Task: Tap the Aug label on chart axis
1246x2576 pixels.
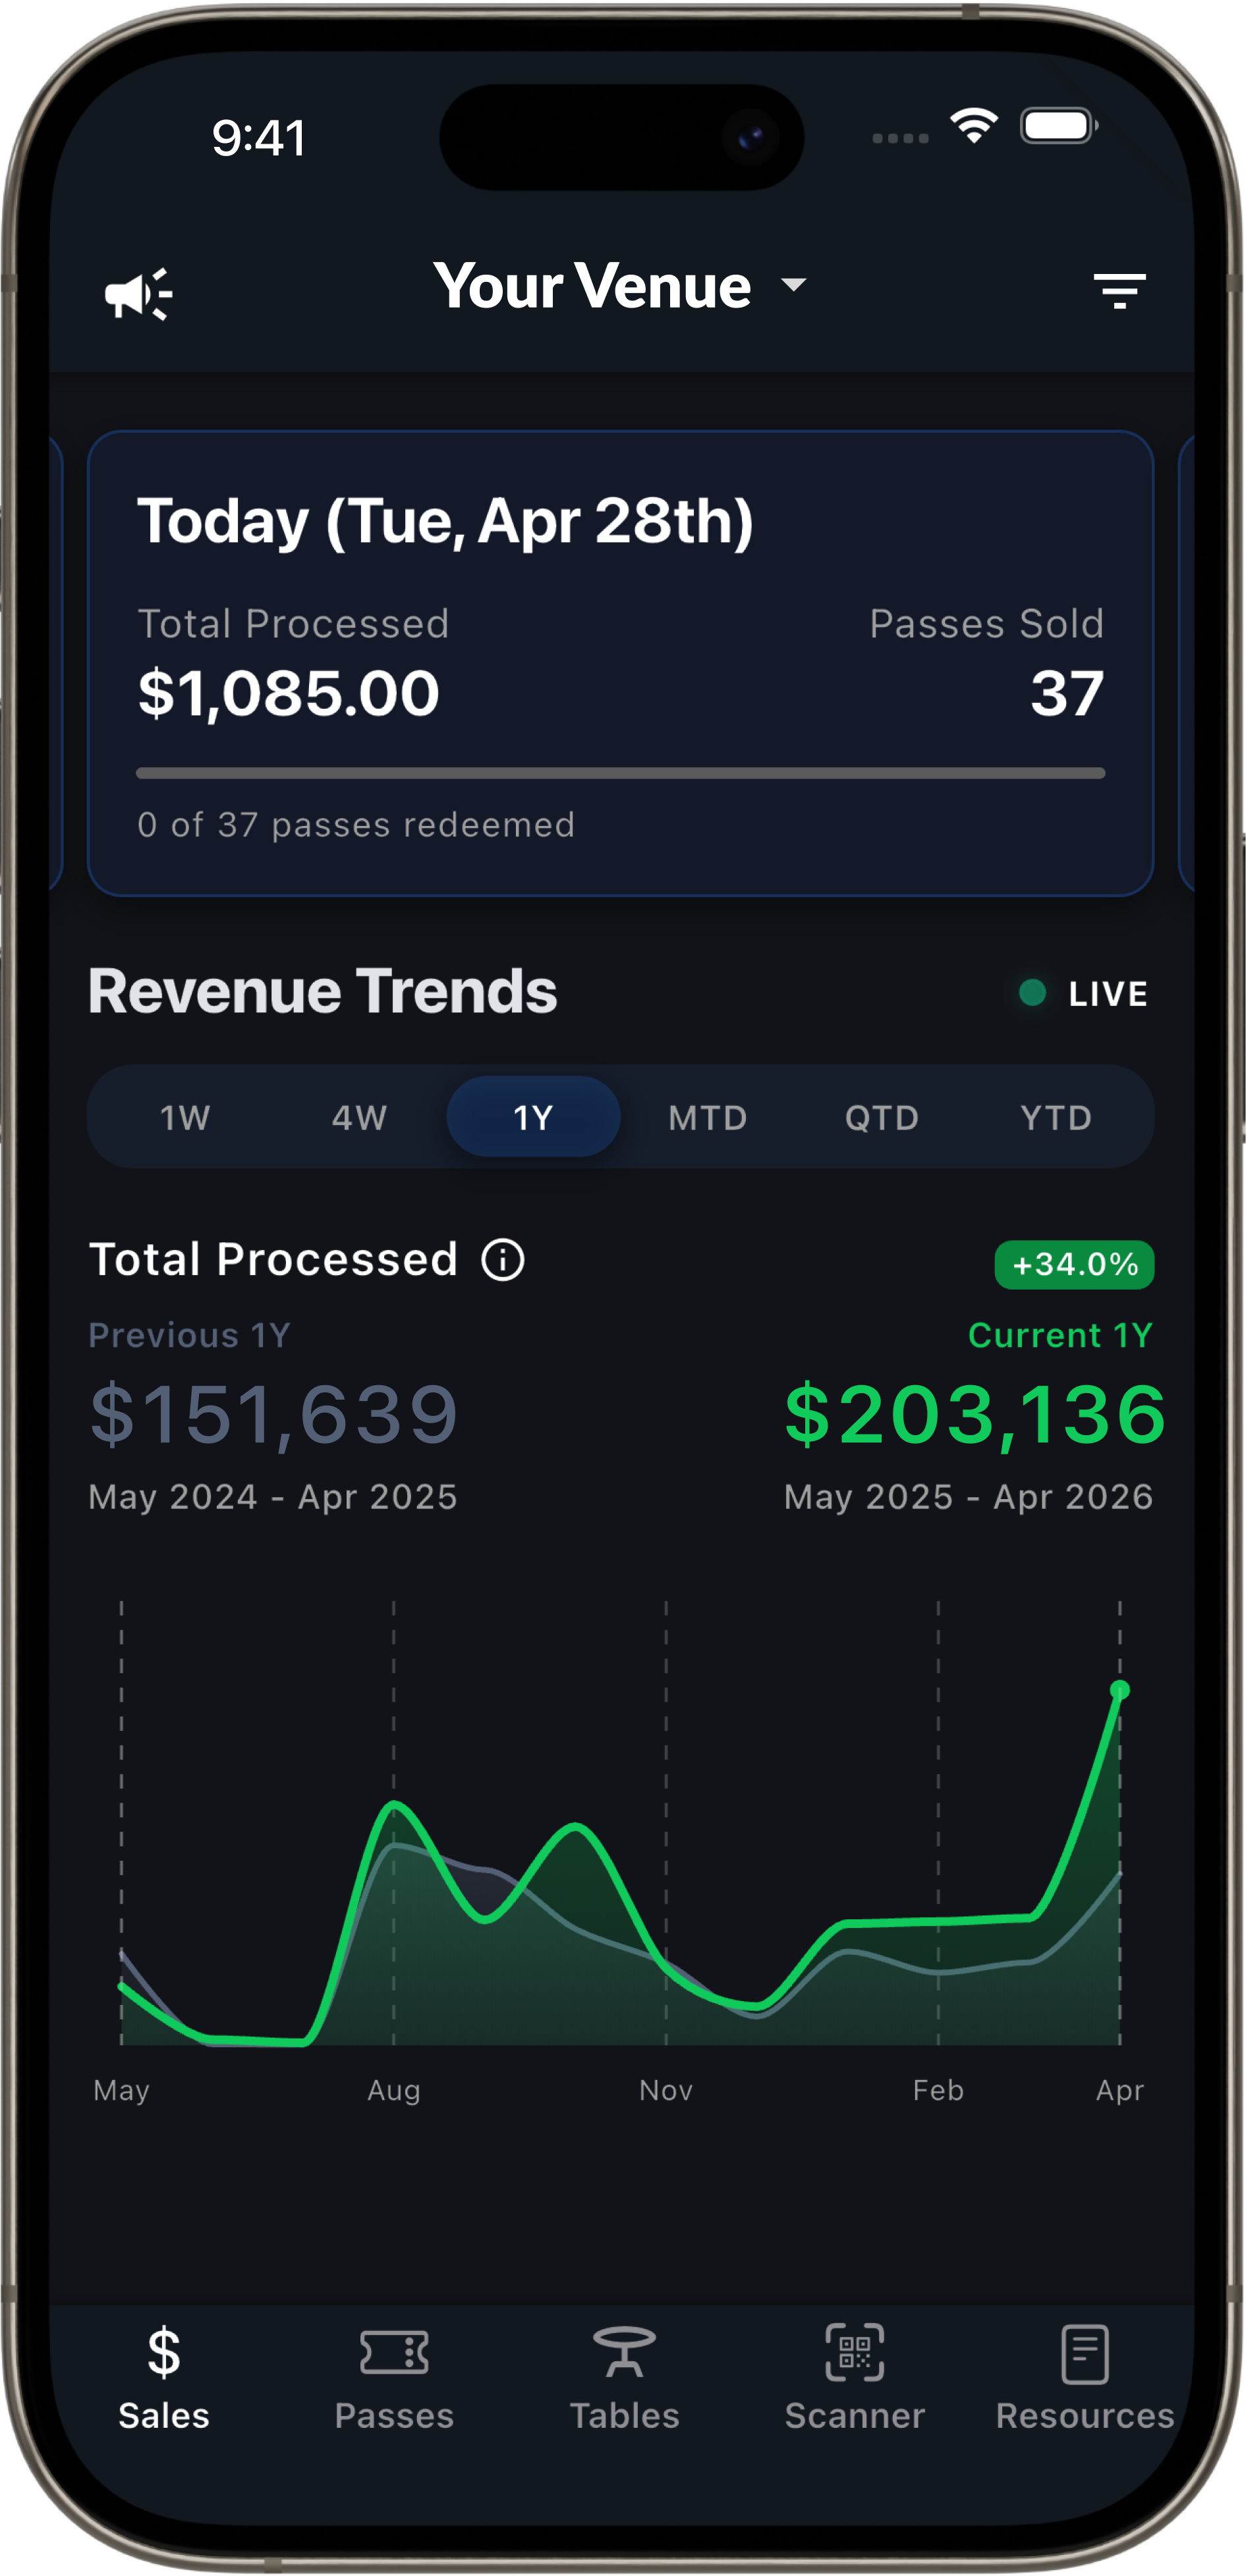Action: 394,2091
